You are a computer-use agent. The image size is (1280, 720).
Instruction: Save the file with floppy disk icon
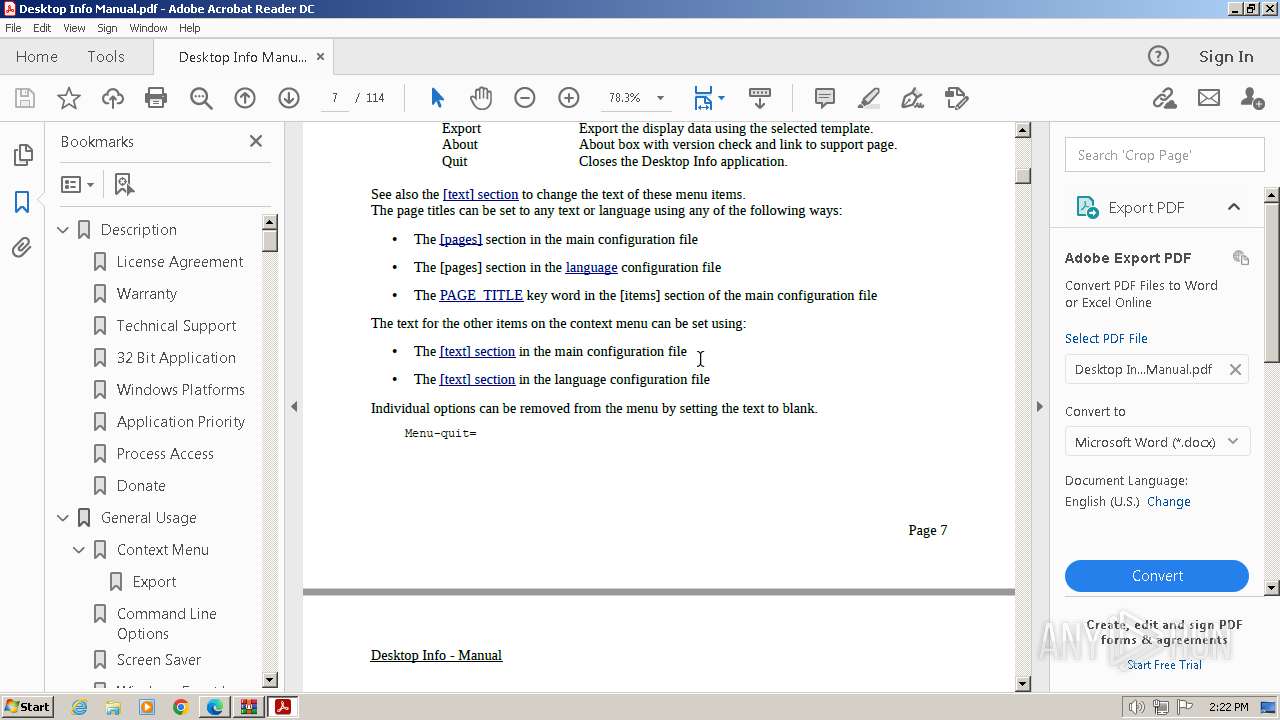click(x=25, y=98)
